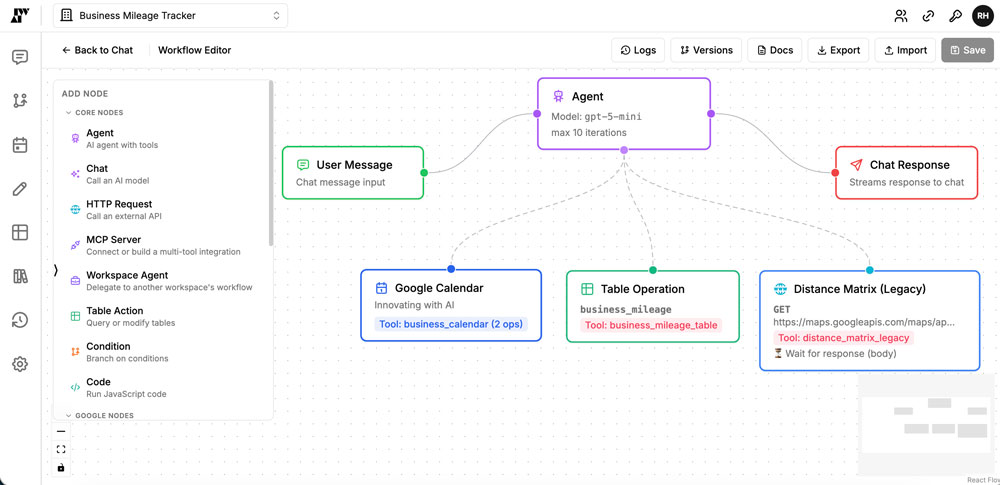Click the distance_matrix_legacy tool tag
The image size is (1000, 485).
pyautogui.click(x=844, y=338)
